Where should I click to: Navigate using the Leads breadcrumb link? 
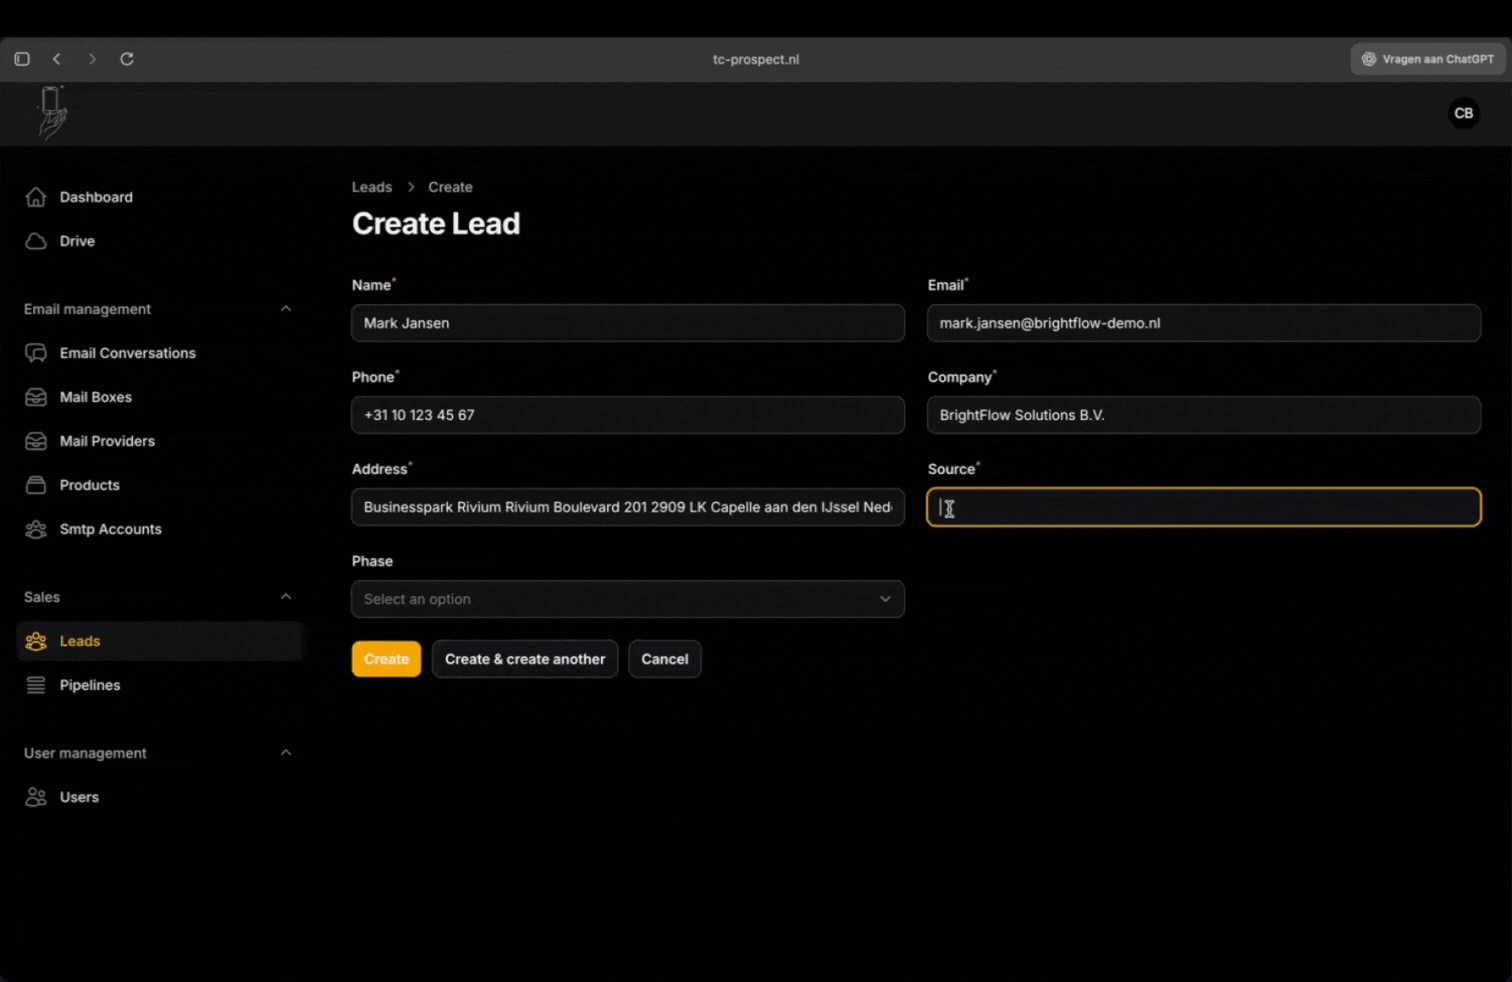point(371,187)
